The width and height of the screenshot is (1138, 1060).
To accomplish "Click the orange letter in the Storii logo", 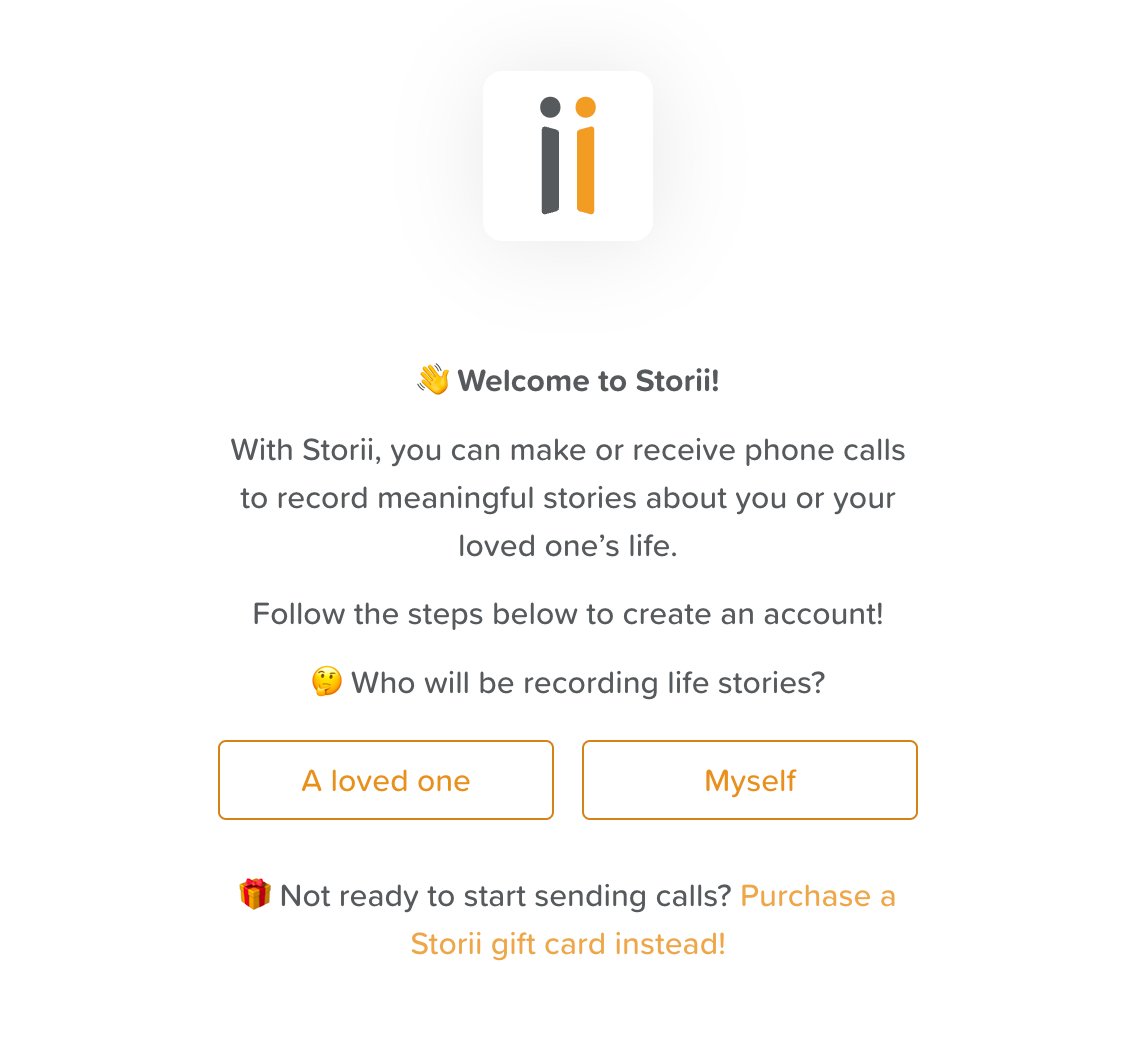I will [586, 160].
